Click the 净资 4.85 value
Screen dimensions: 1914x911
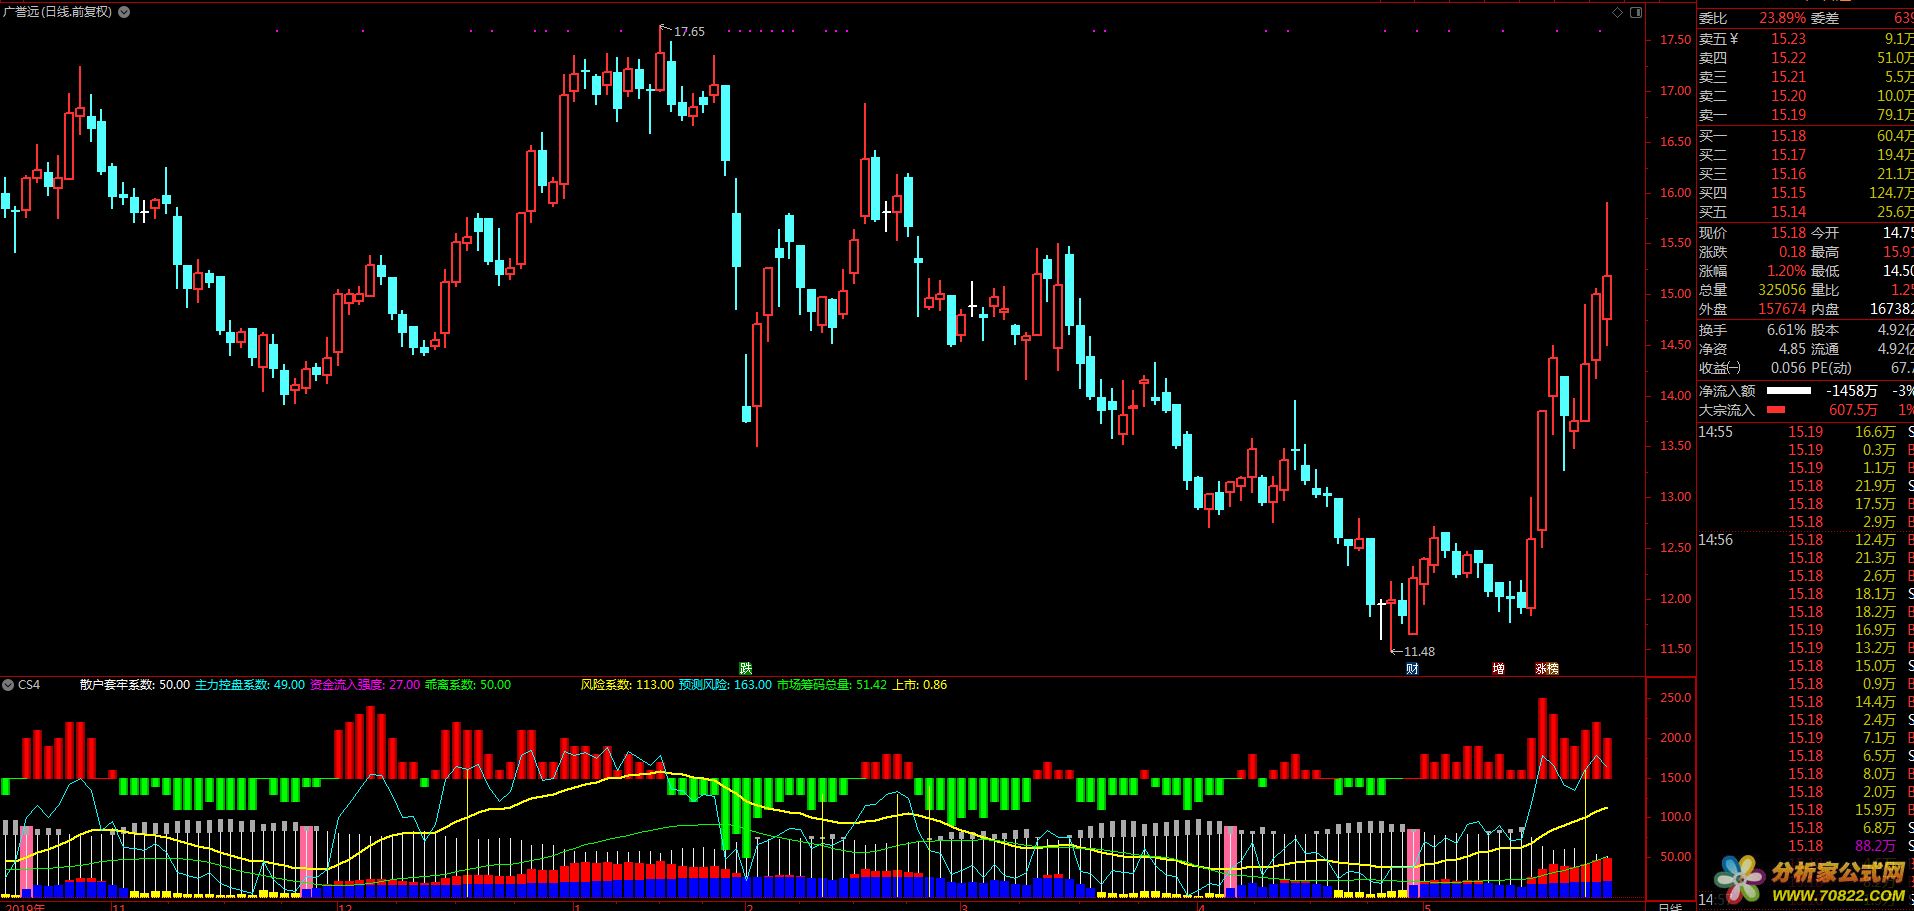(1792, 349)
